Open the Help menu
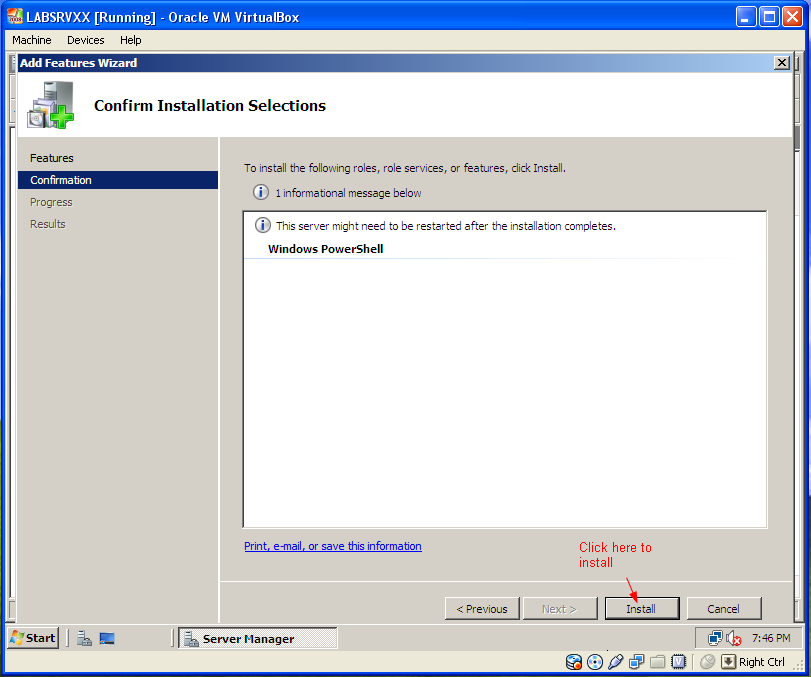 click(130, 40)
